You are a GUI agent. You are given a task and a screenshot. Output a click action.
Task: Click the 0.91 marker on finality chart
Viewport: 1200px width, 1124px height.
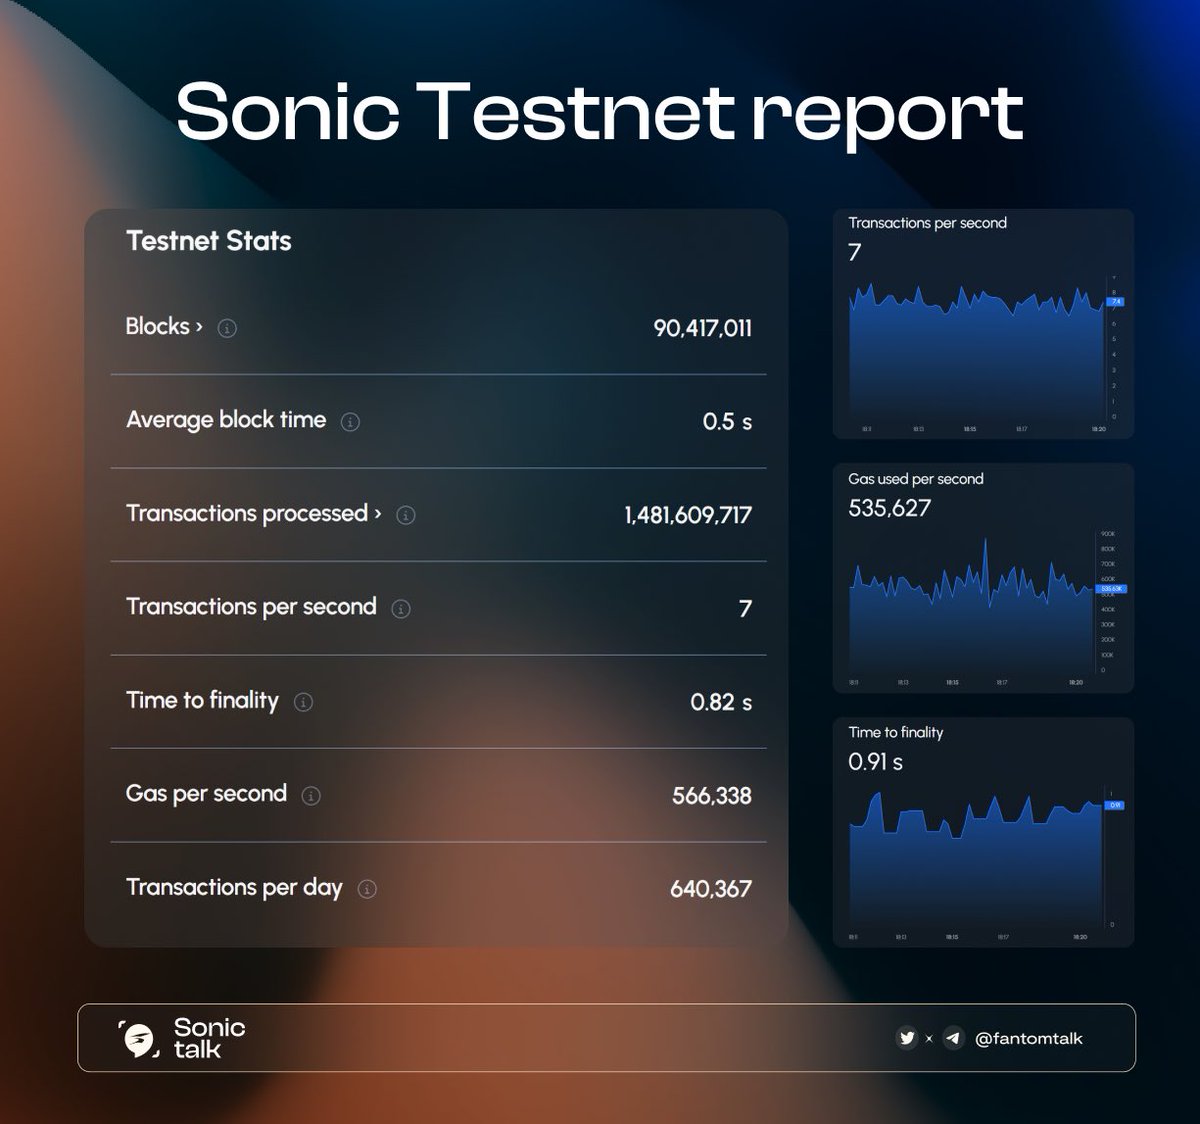(1115, 805)
